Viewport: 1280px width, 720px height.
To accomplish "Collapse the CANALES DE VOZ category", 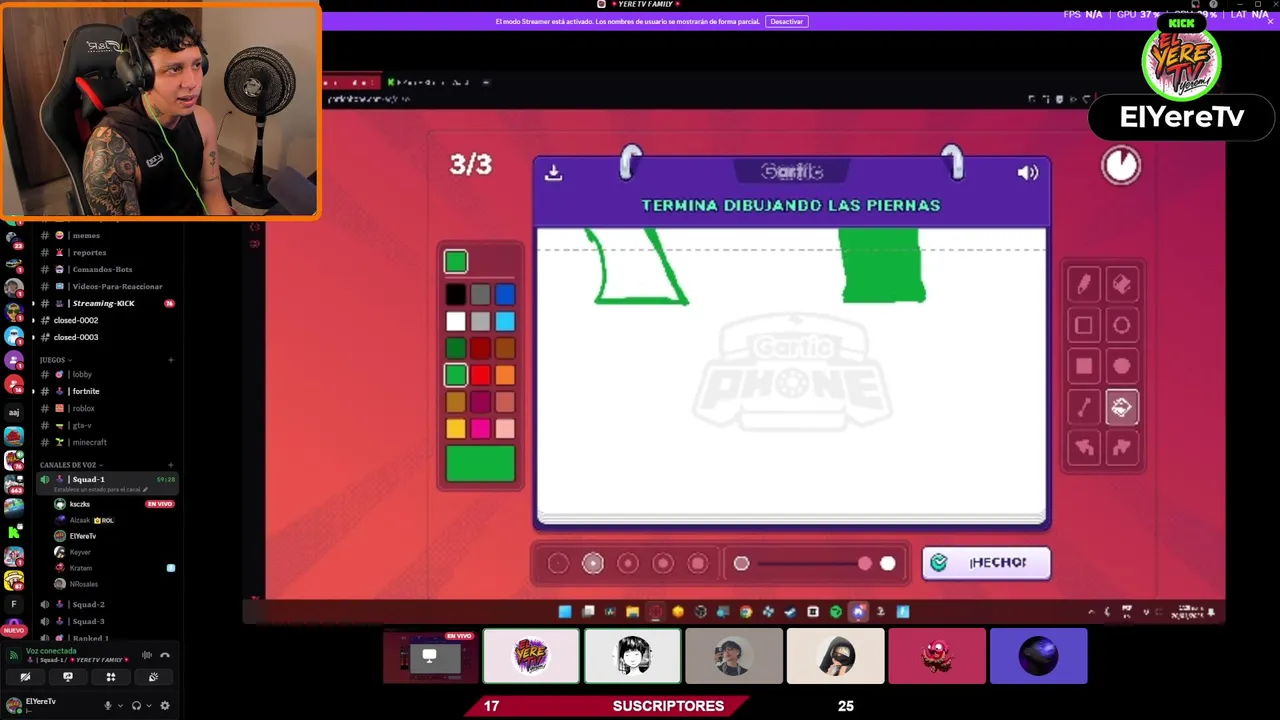I will click(68, 465).
